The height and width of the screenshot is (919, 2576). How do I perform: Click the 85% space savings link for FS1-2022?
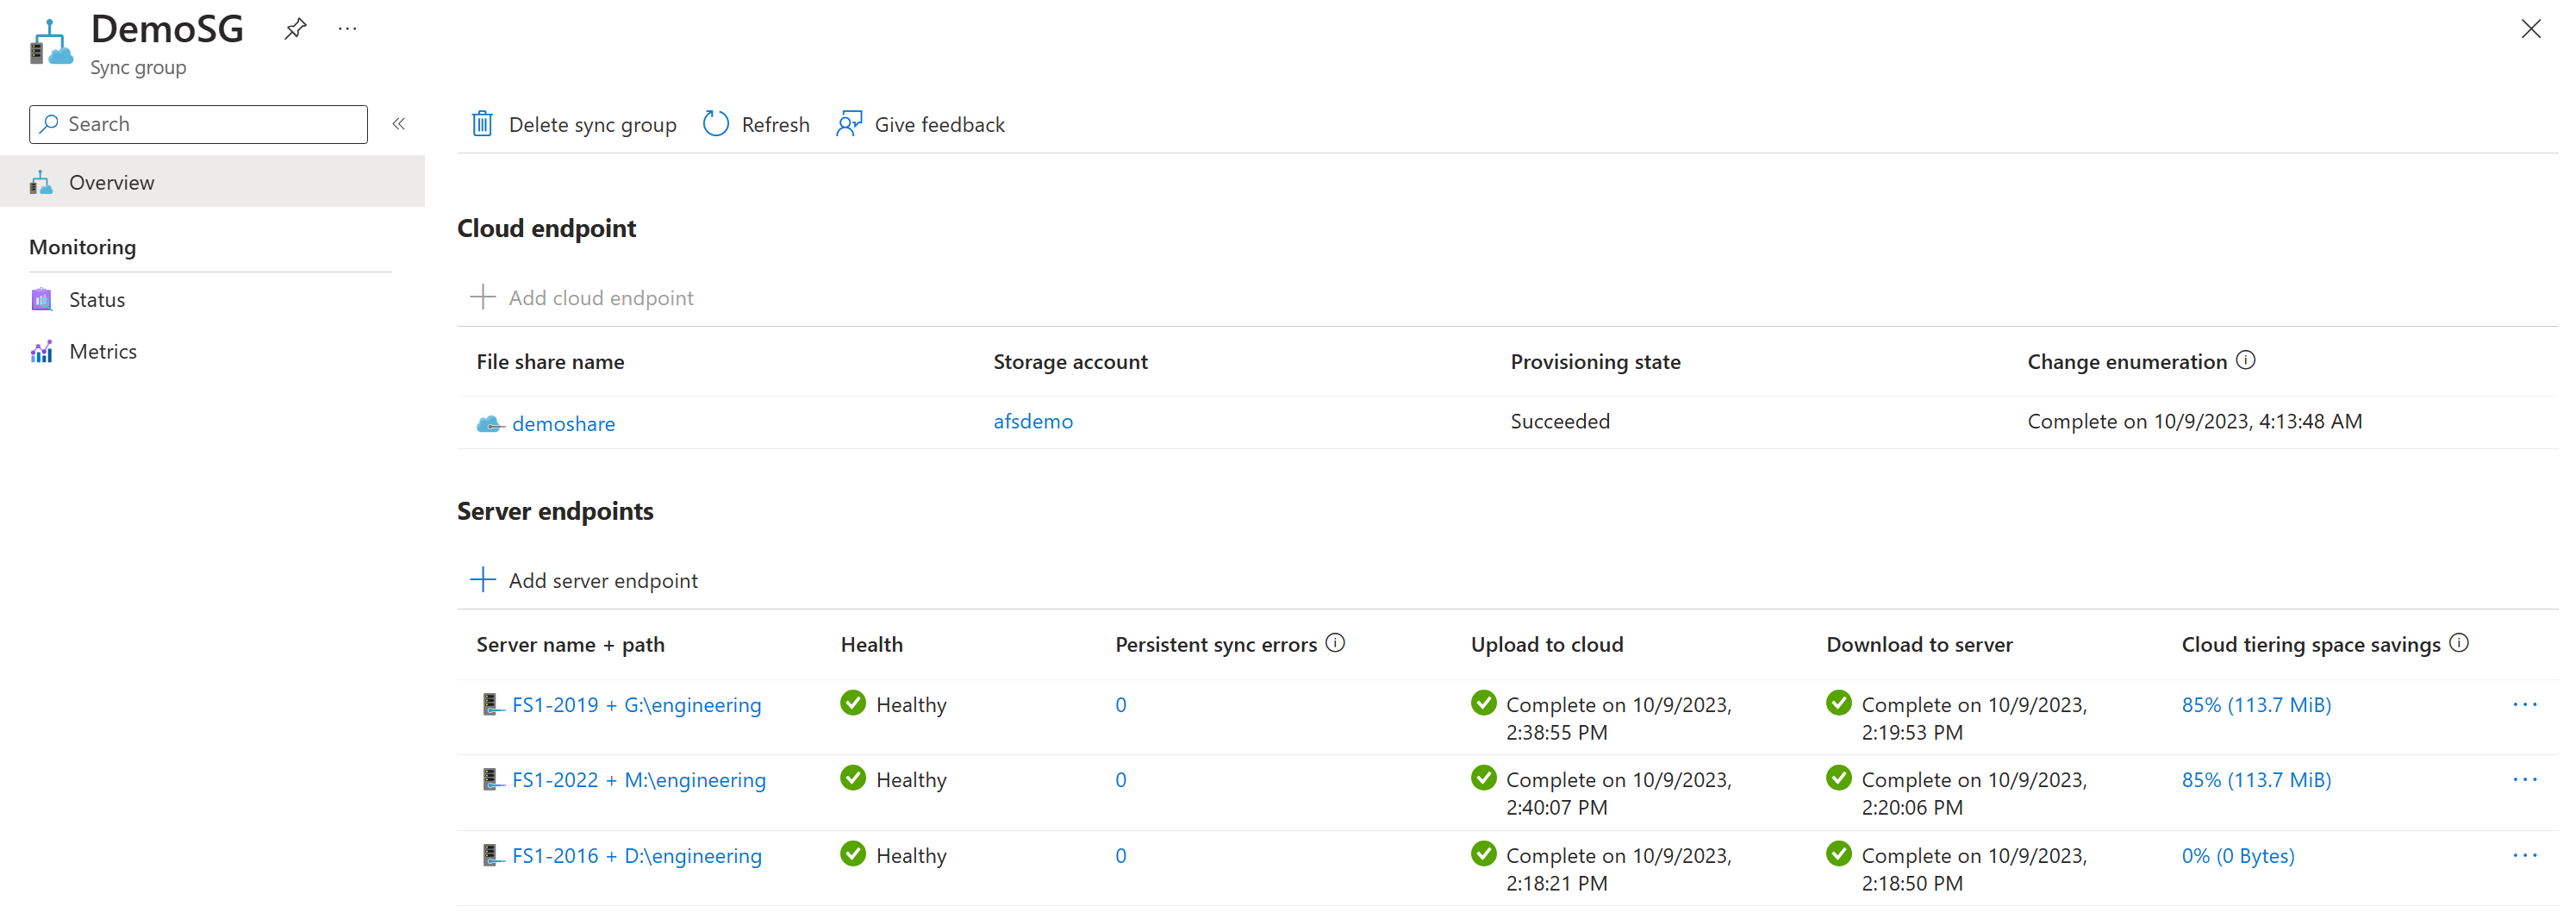tap(2255, 779)
